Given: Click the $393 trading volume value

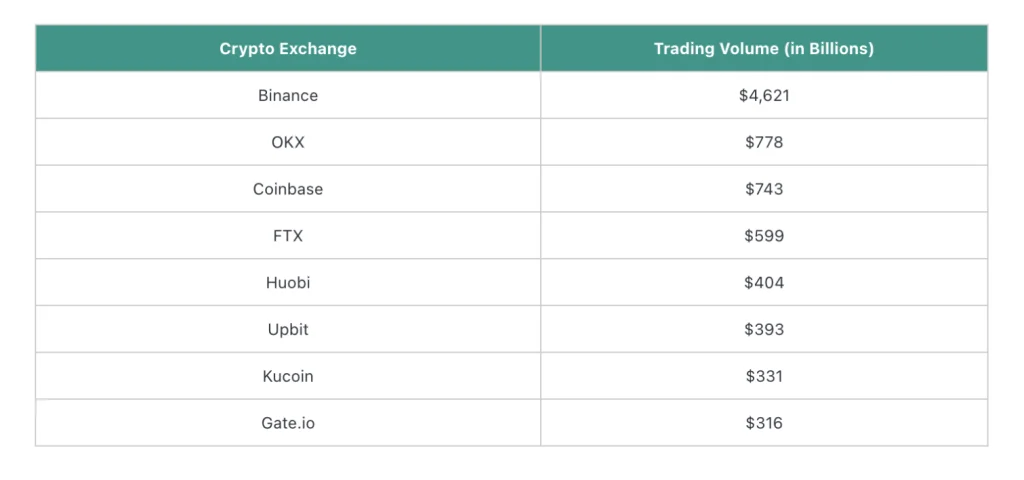Looking at the screenshot, I should [764, 329].
